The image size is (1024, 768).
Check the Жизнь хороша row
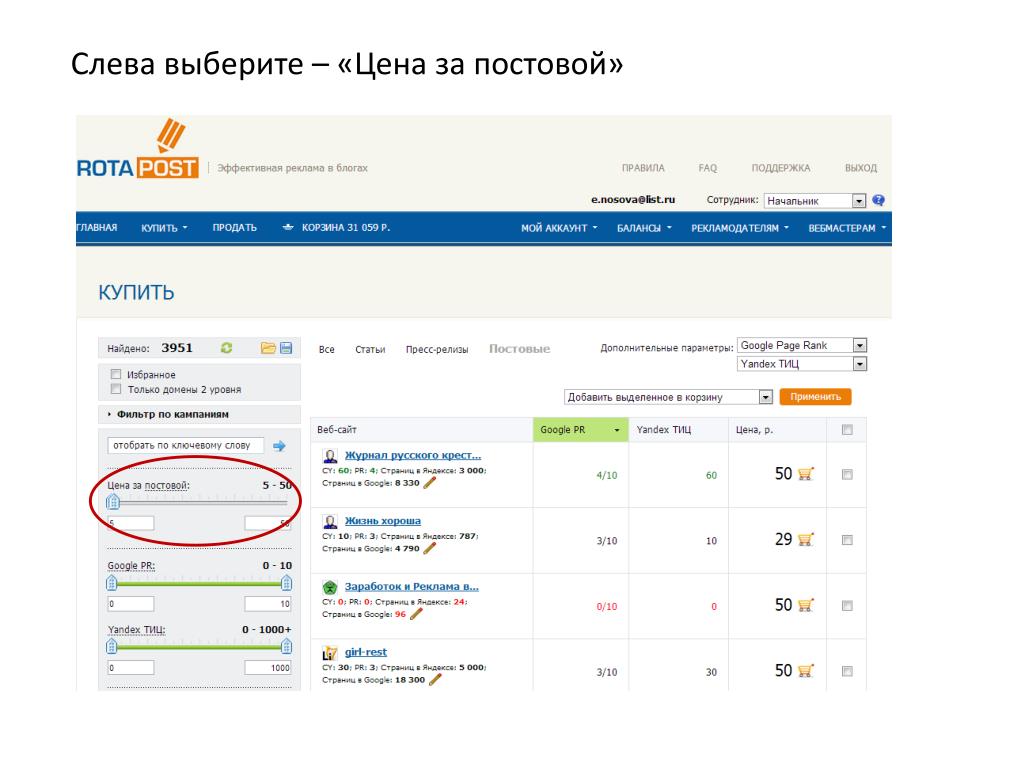click(847, 540)
